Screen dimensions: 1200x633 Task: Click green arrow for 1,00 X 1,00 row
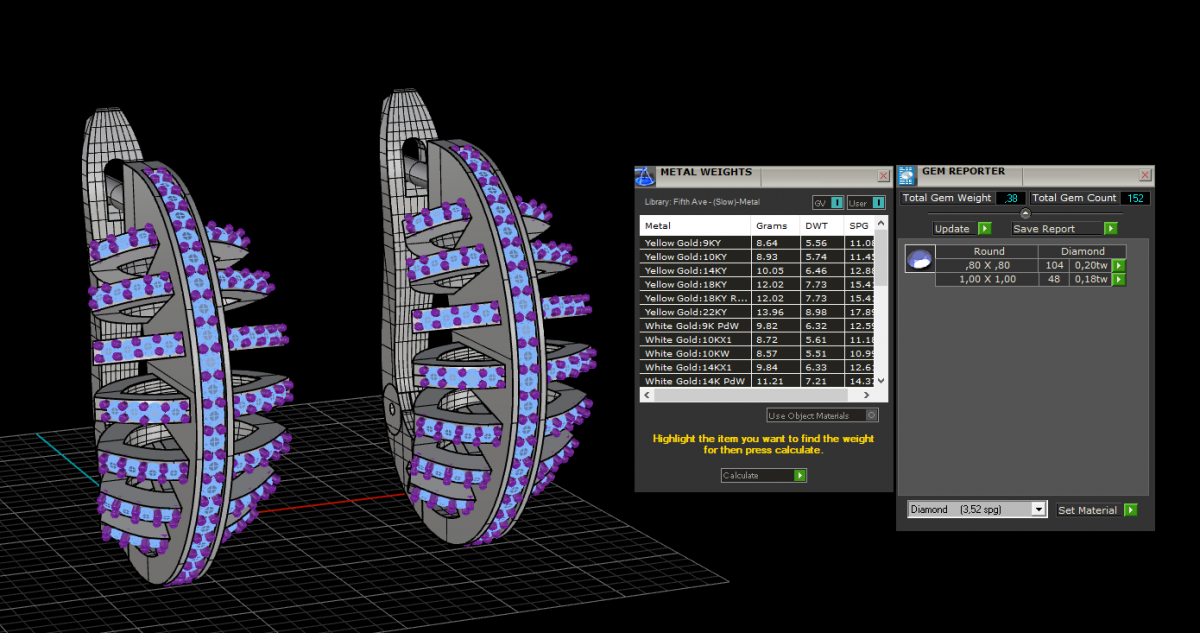1118,279
